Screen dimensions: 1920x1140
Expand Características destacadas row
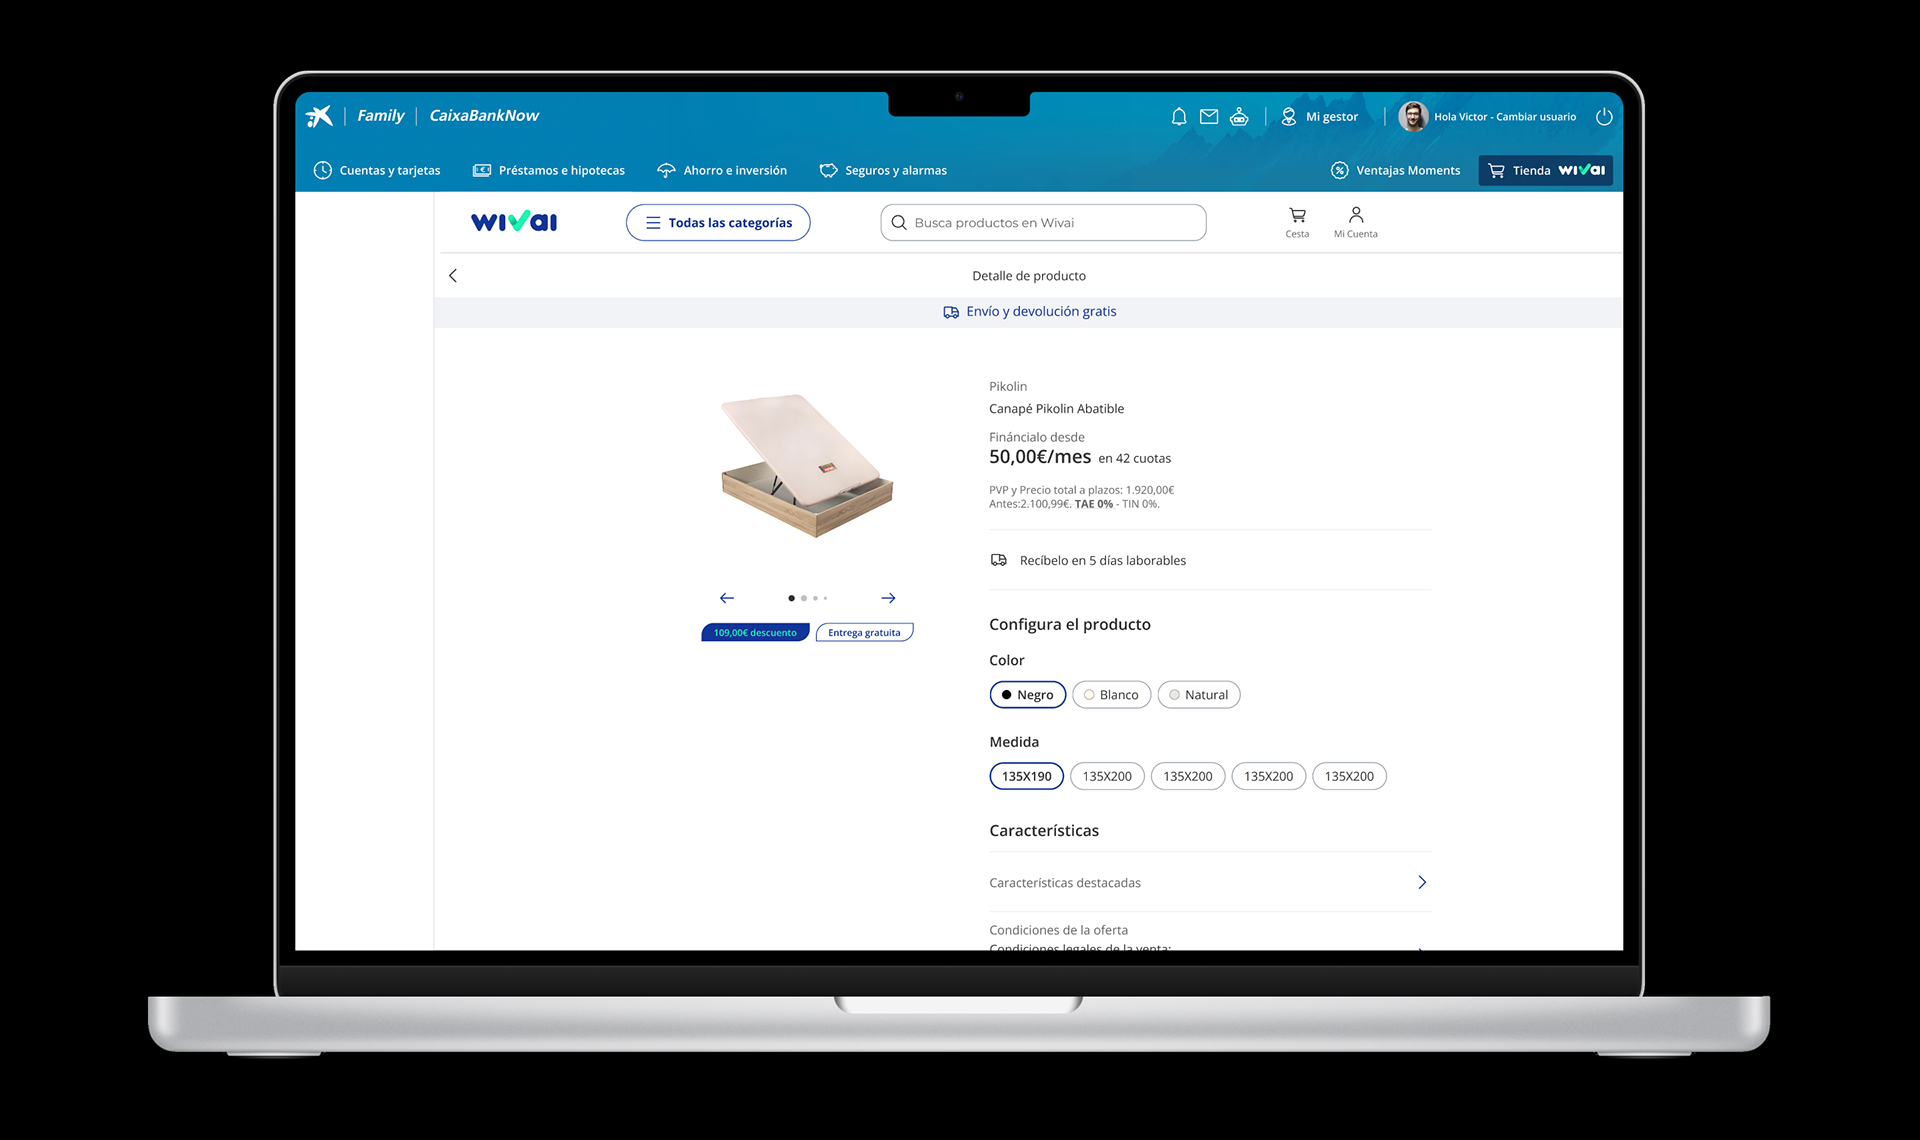[1210, 882]
